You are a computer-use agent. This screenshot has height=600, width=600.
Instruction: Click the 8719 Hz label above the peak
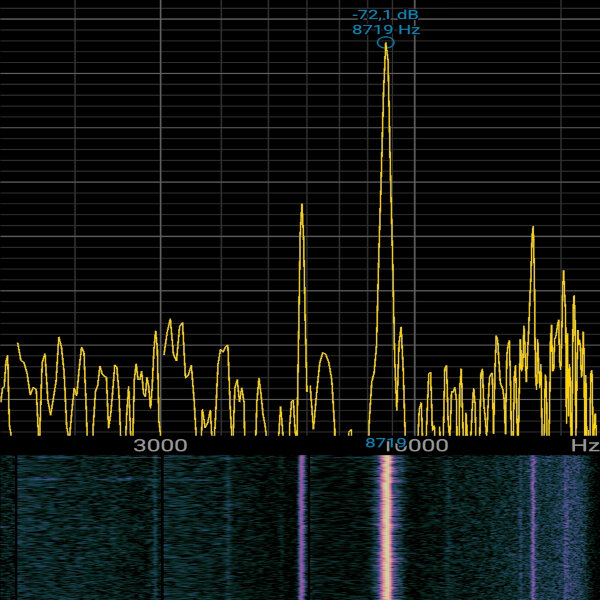(x=385, y=30)
